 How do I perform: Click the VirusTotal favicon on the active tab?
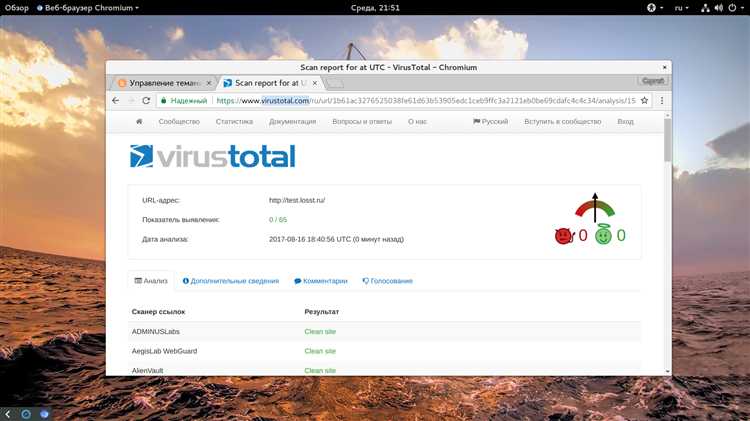[x=228, y=83]
